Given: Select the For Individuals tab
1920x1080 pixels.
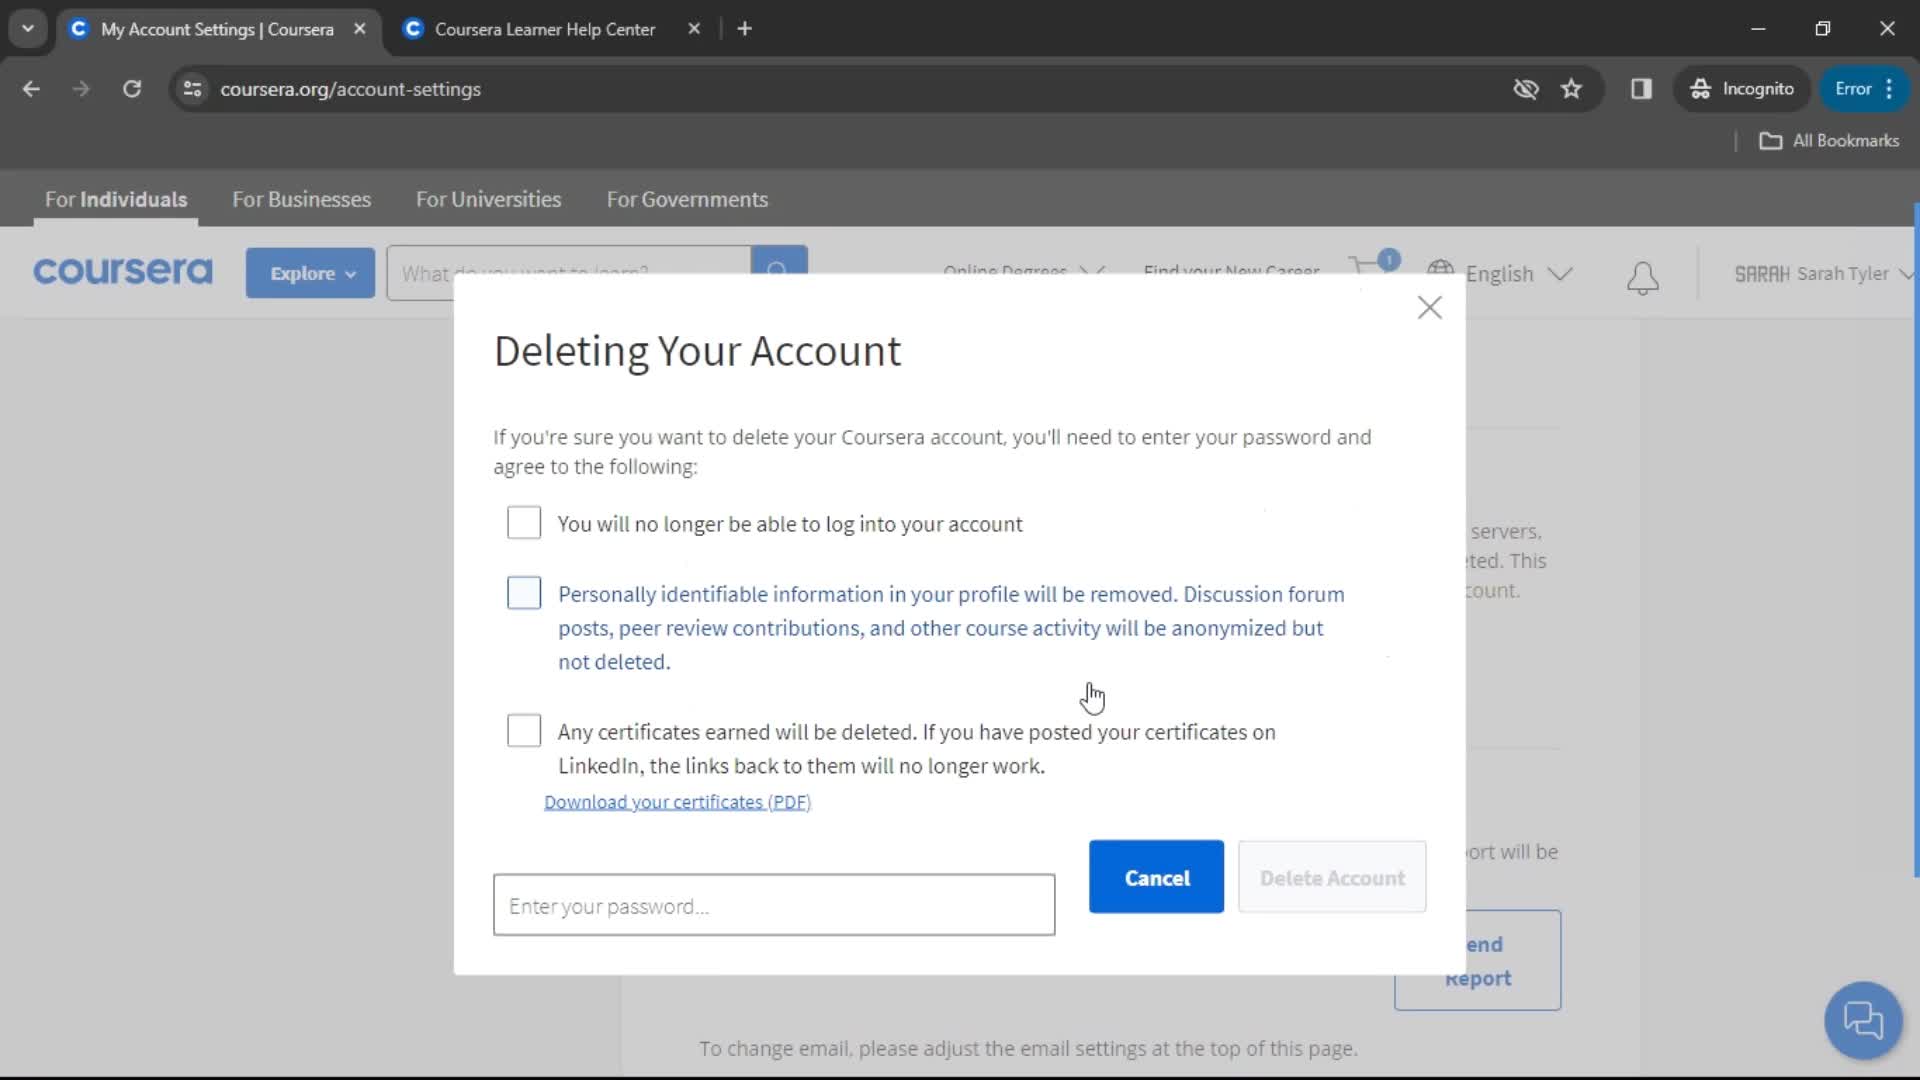Looking at the screenshot, I should coord(115,198).
